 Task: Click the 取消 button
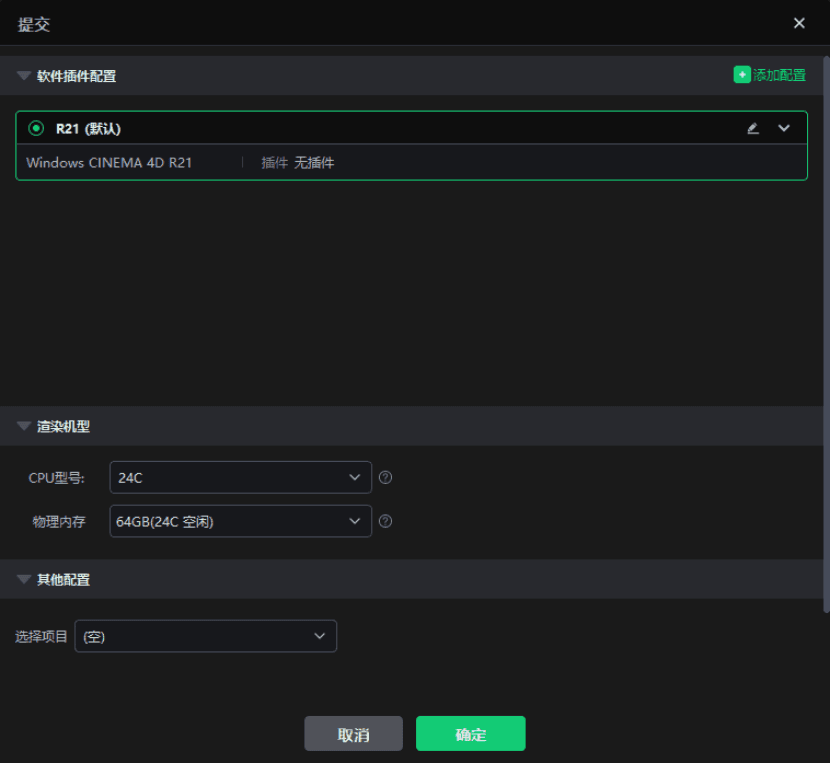point(354,734)
